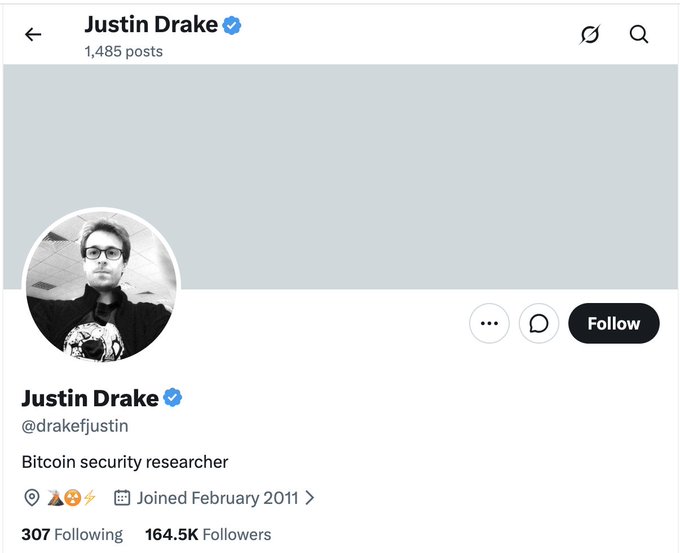This screenshot has height=553, width=680.
Task: Click the @drakefjustin handle
Action: (75, 426)
